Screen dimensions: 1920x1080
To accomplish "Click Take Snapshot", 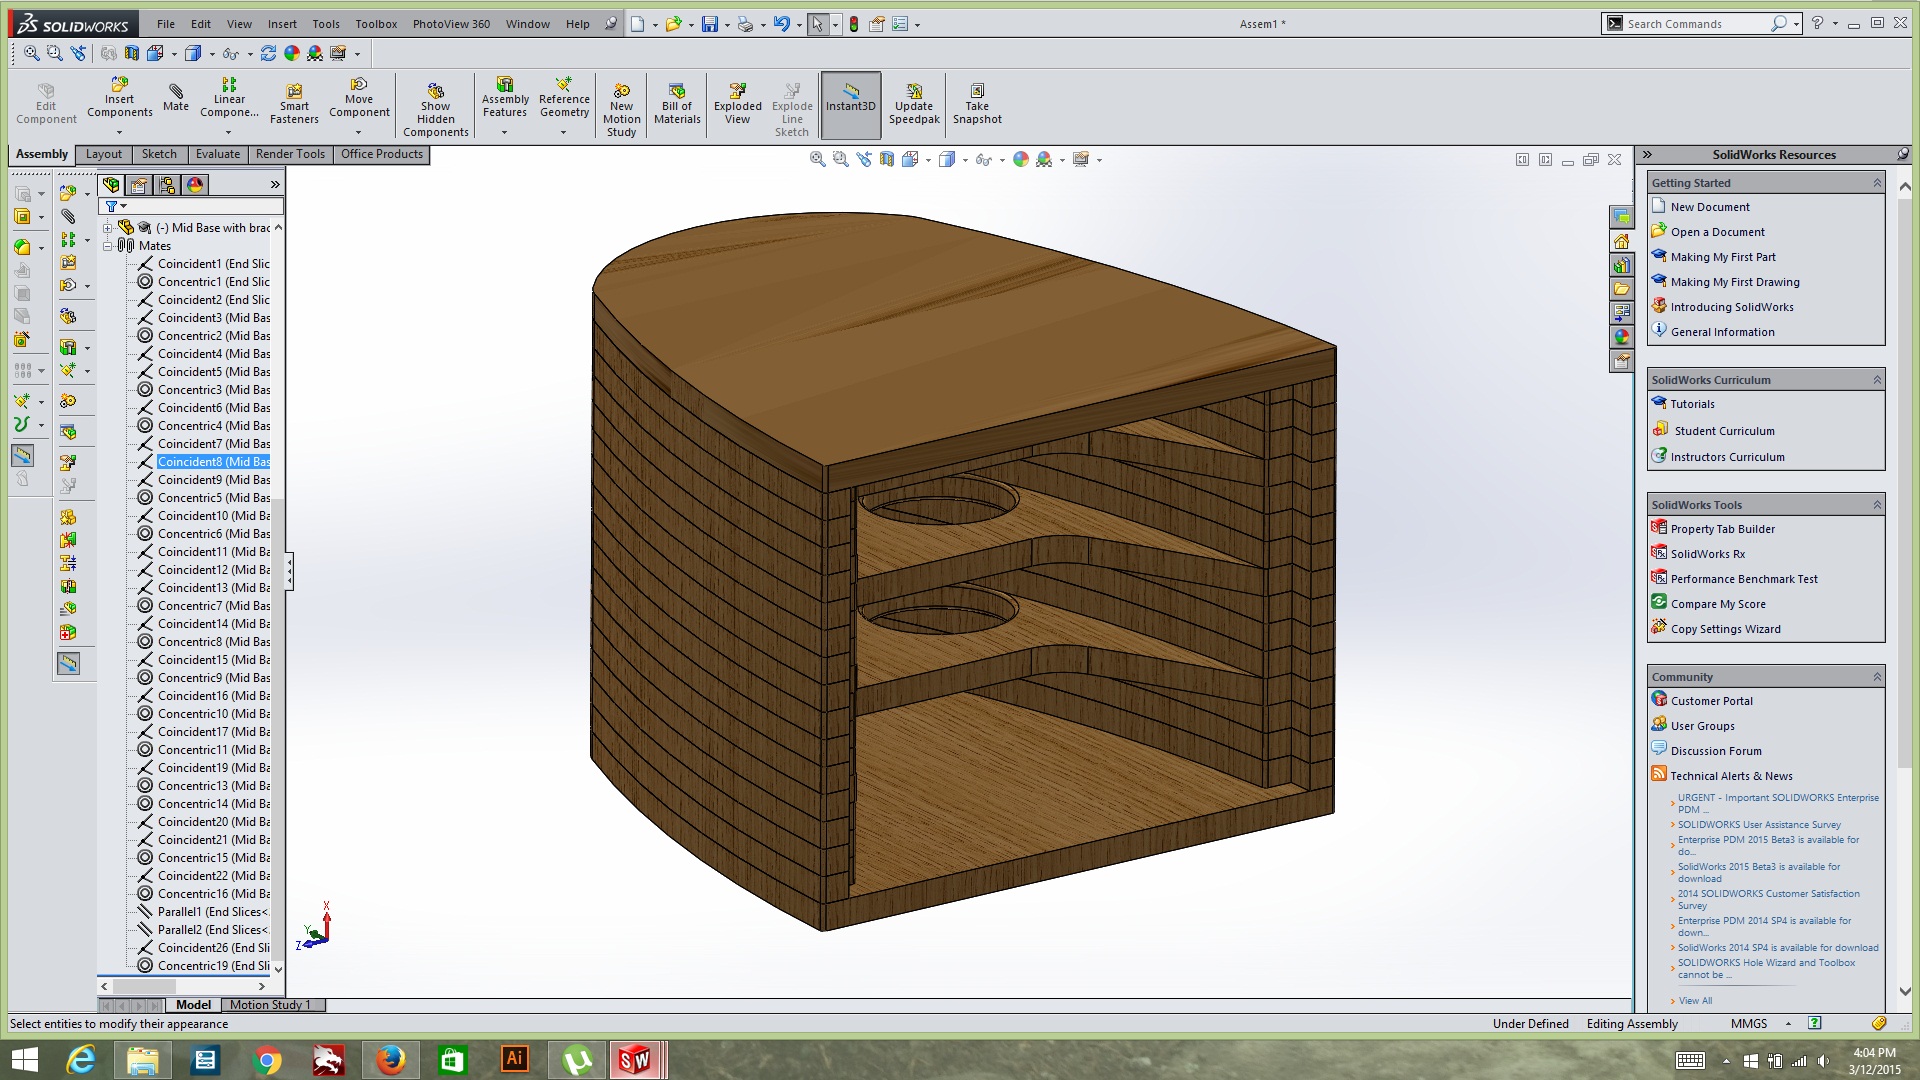I will 977,104.
